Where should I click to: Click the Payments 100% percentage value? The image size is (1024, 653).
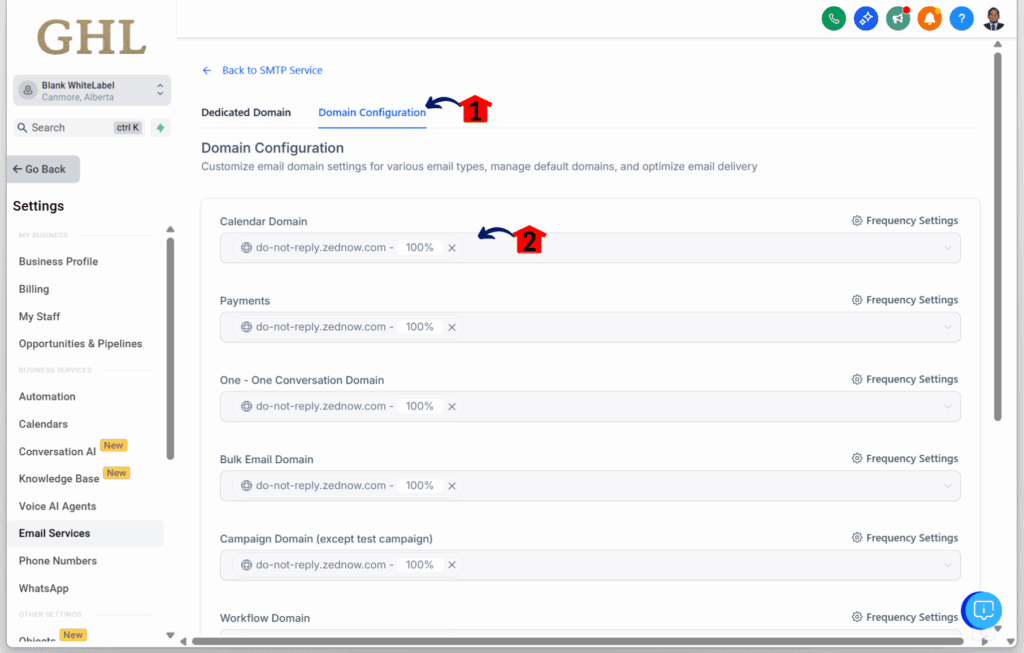click(x=419, y=327)
